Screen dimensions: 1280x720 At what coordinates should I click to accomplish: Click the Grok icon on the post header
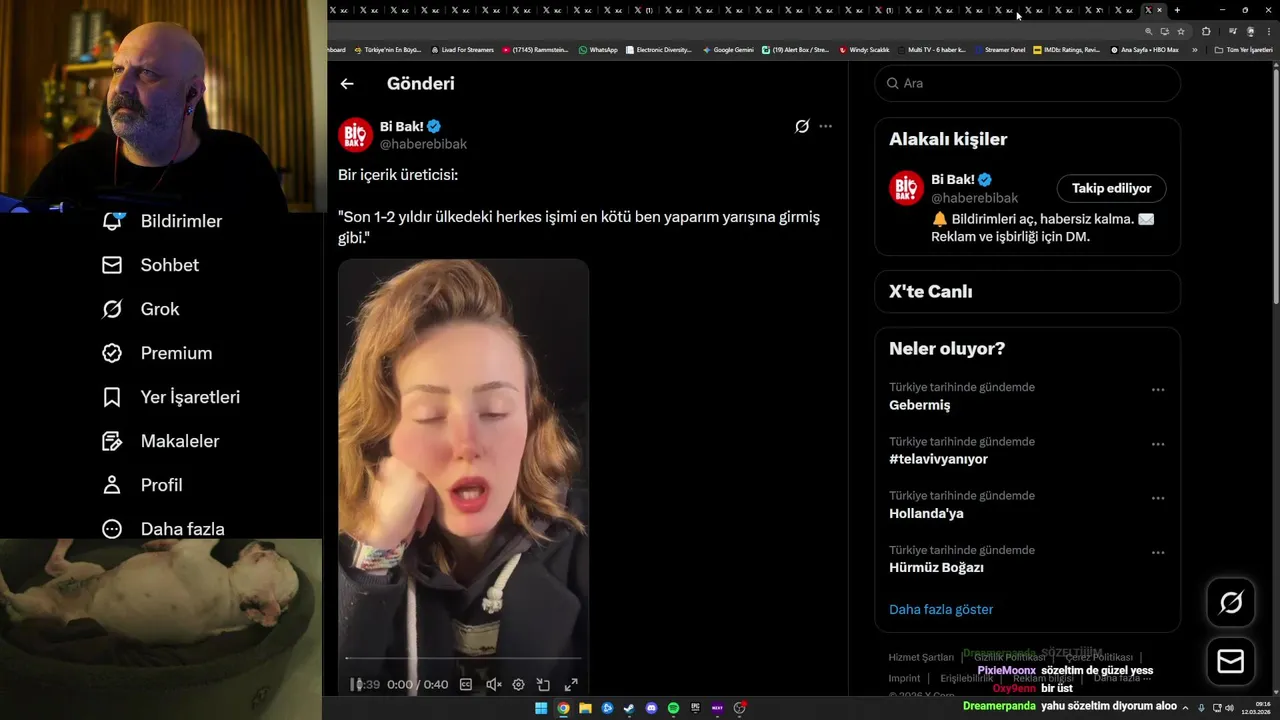[x=802, y=126]
